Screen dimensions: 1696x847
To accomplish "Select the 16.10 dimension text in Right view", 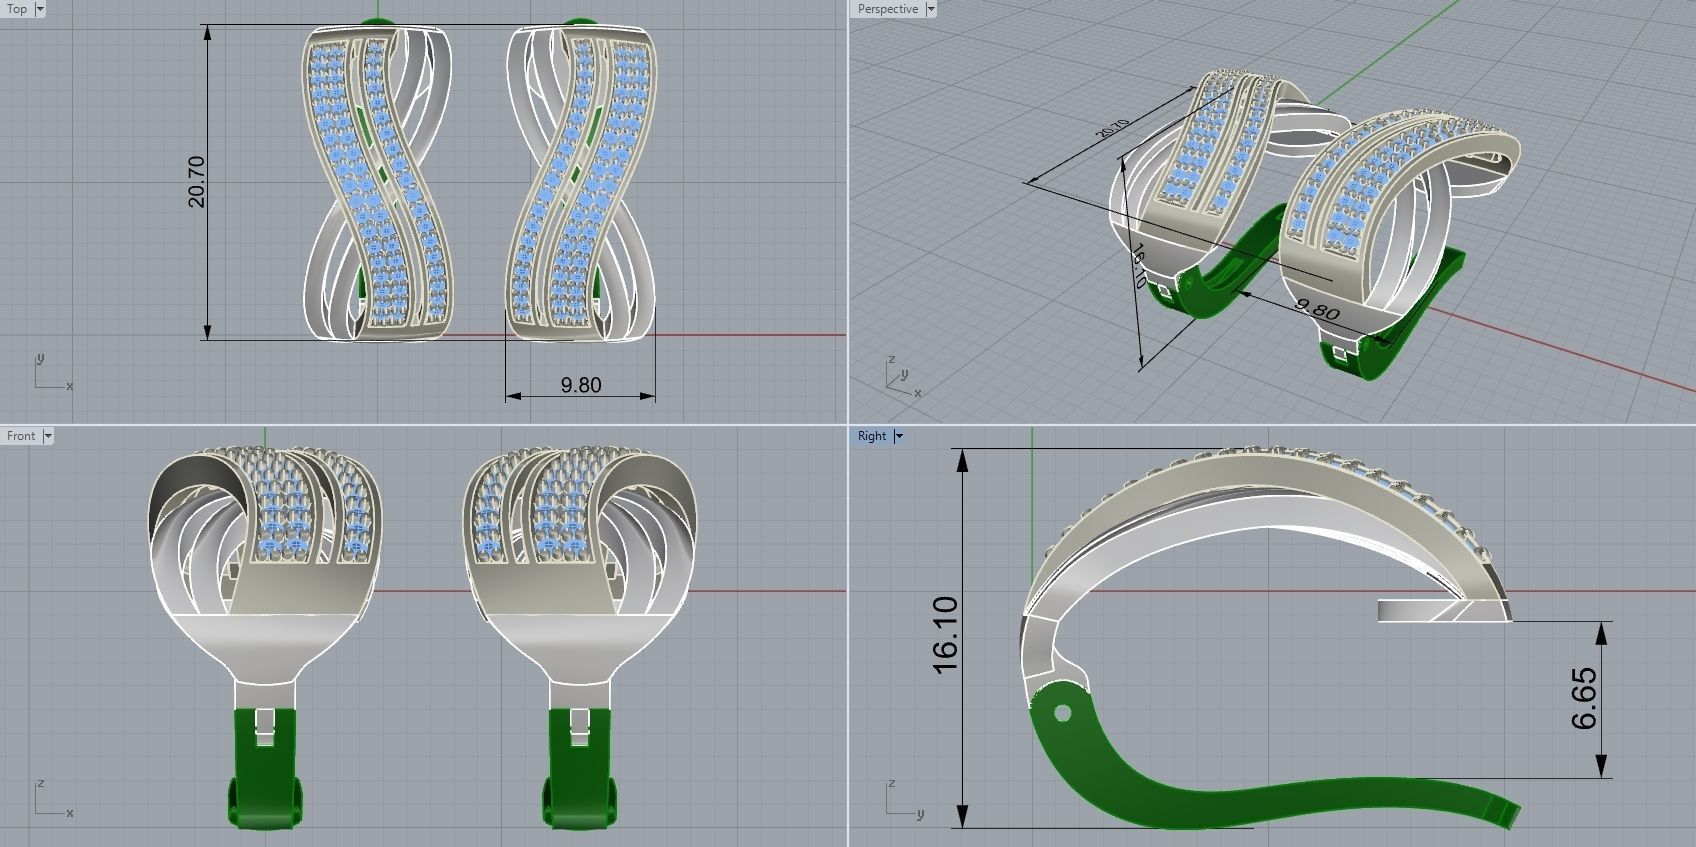I will (945, 635).
